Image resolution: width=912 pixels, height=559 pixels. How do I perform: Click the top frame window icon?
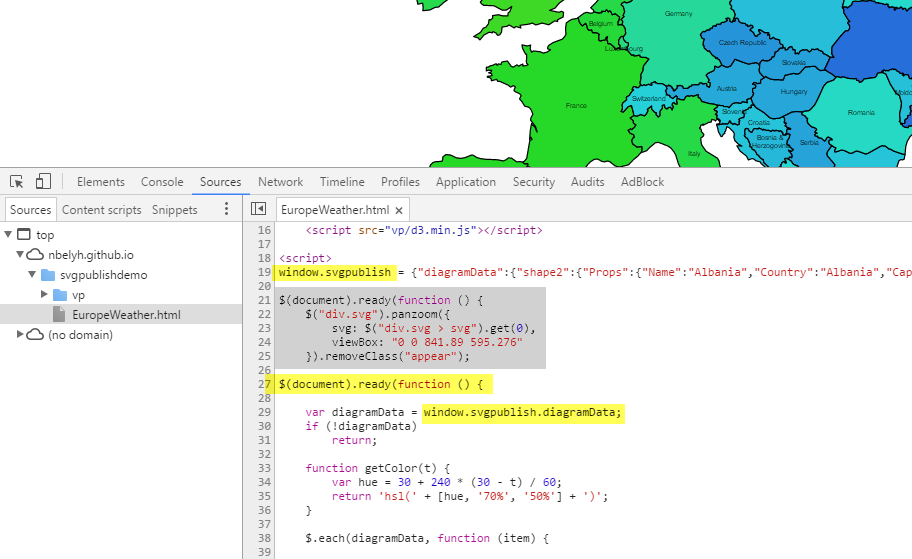[x=23, y=234]
